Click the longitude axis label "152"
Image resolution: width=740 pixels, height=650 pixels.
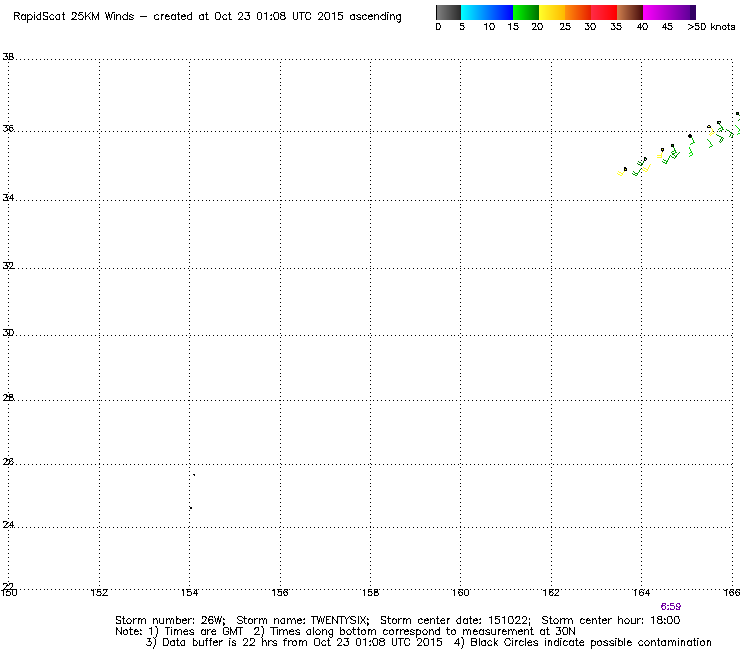[x=99, y=592]
